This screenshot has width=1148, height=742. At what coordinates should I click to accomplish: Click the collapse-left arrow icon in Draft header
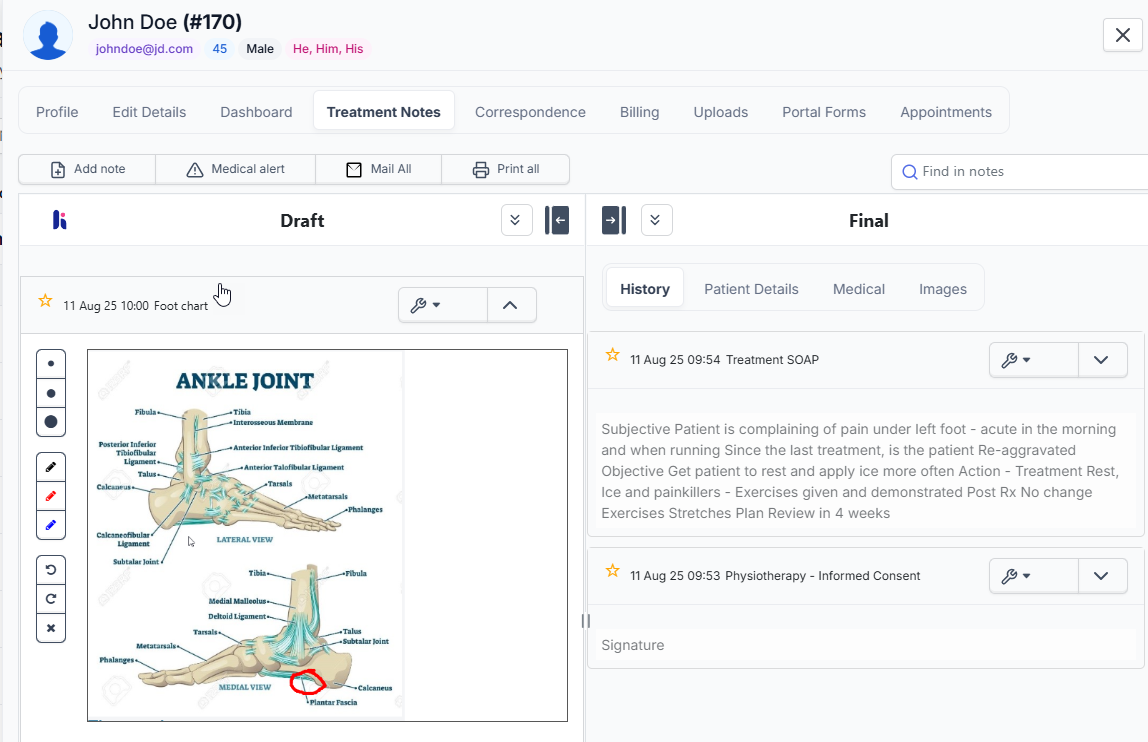(x=557, y=220)
